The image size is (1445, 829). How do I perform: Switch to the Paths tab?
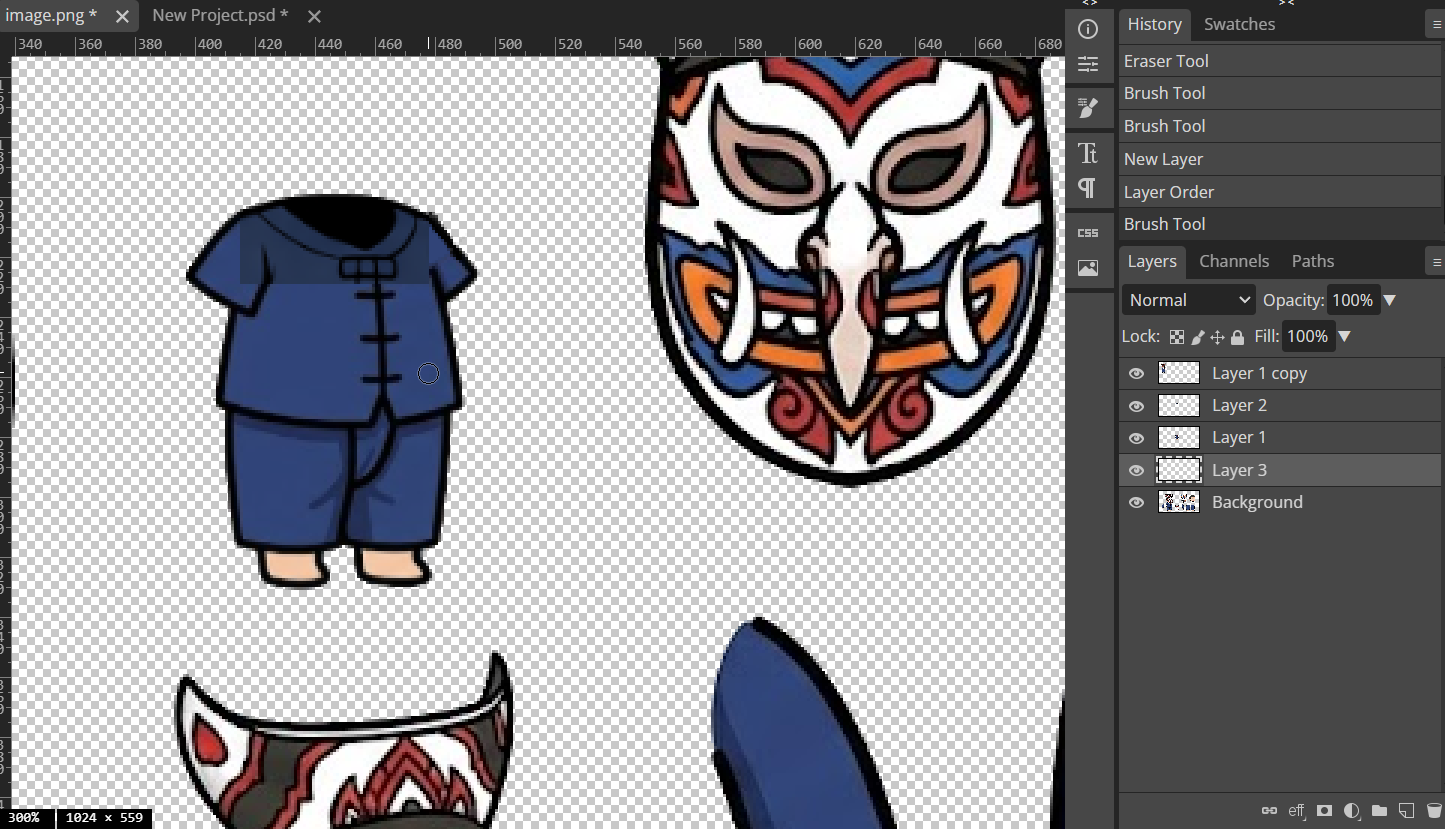click(x=1313, y=261)
